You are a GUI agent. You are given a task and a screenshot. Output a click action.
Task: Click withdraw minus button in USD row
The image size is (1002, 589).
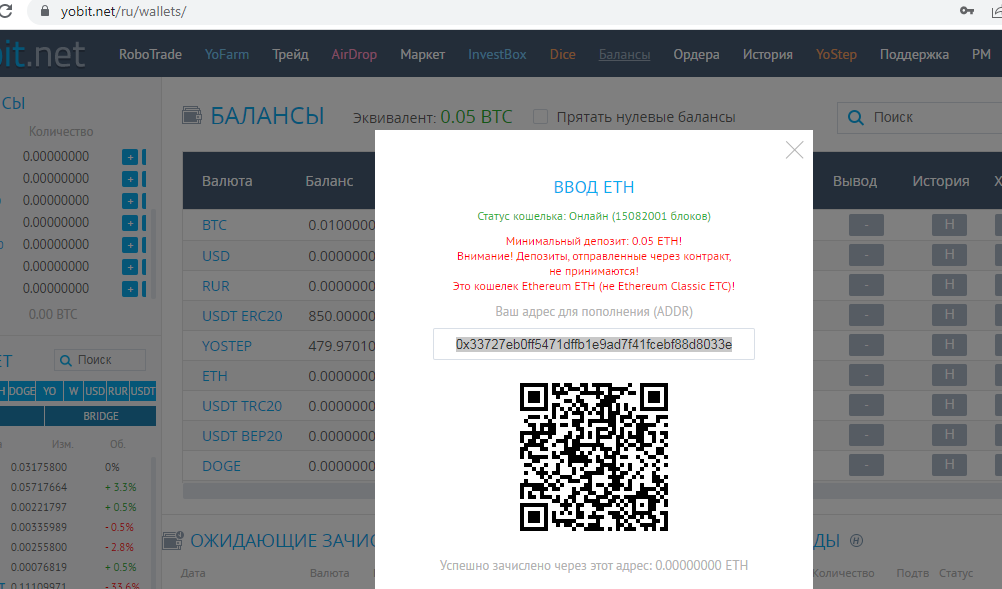866,255
